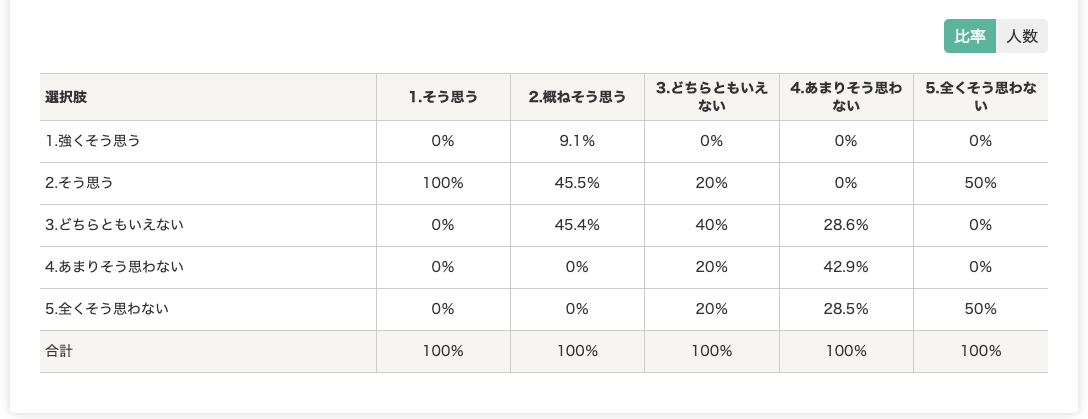
Task: Click the 合計 row label
Action: point(59,351)
